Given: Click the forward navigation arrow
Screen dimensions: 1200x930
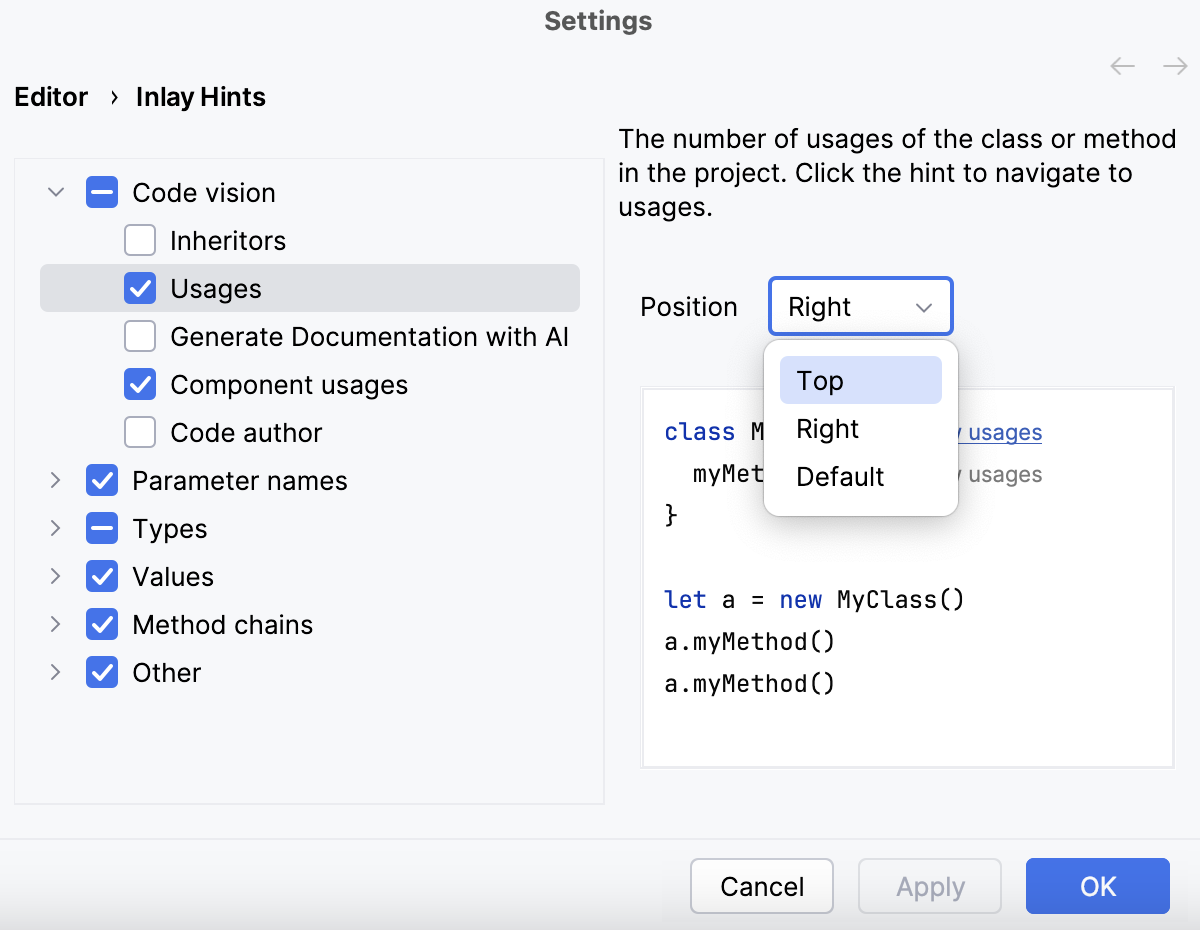Looking at the screenshot, I should [1174, 65].
